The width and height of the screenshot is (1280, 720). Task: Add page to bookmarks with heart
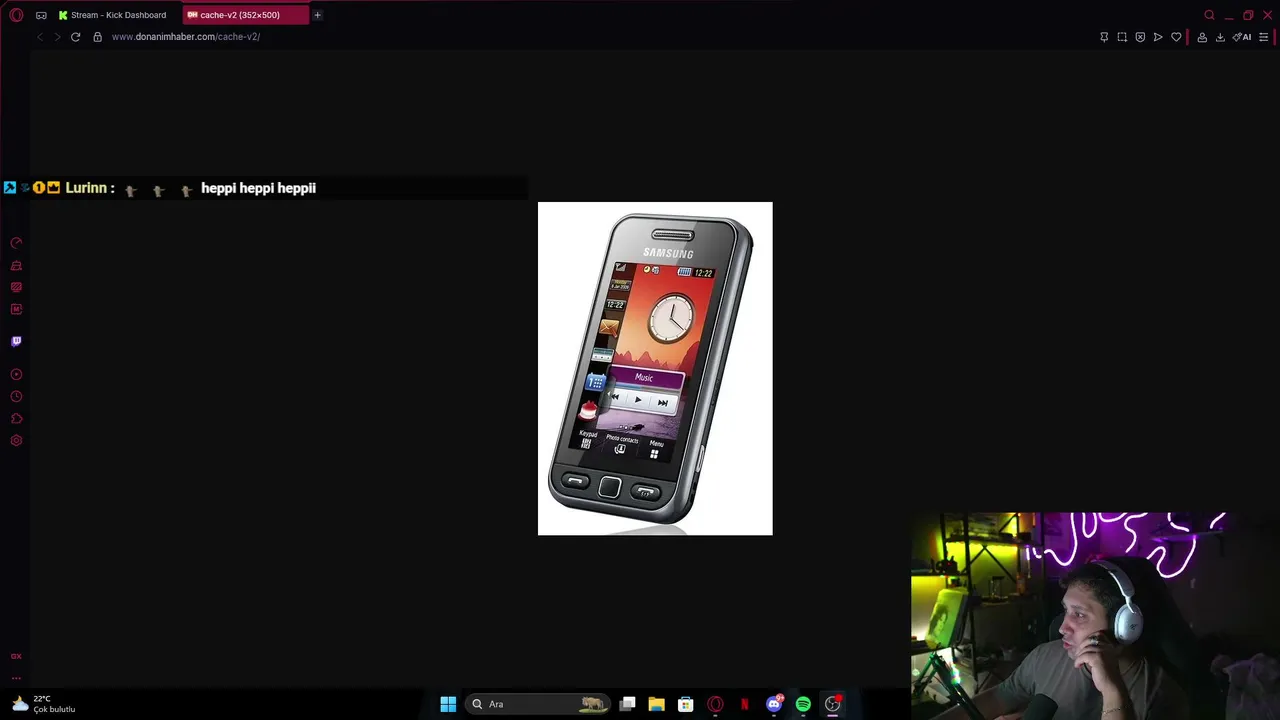pyautogui.click(x=1176, y=37)
